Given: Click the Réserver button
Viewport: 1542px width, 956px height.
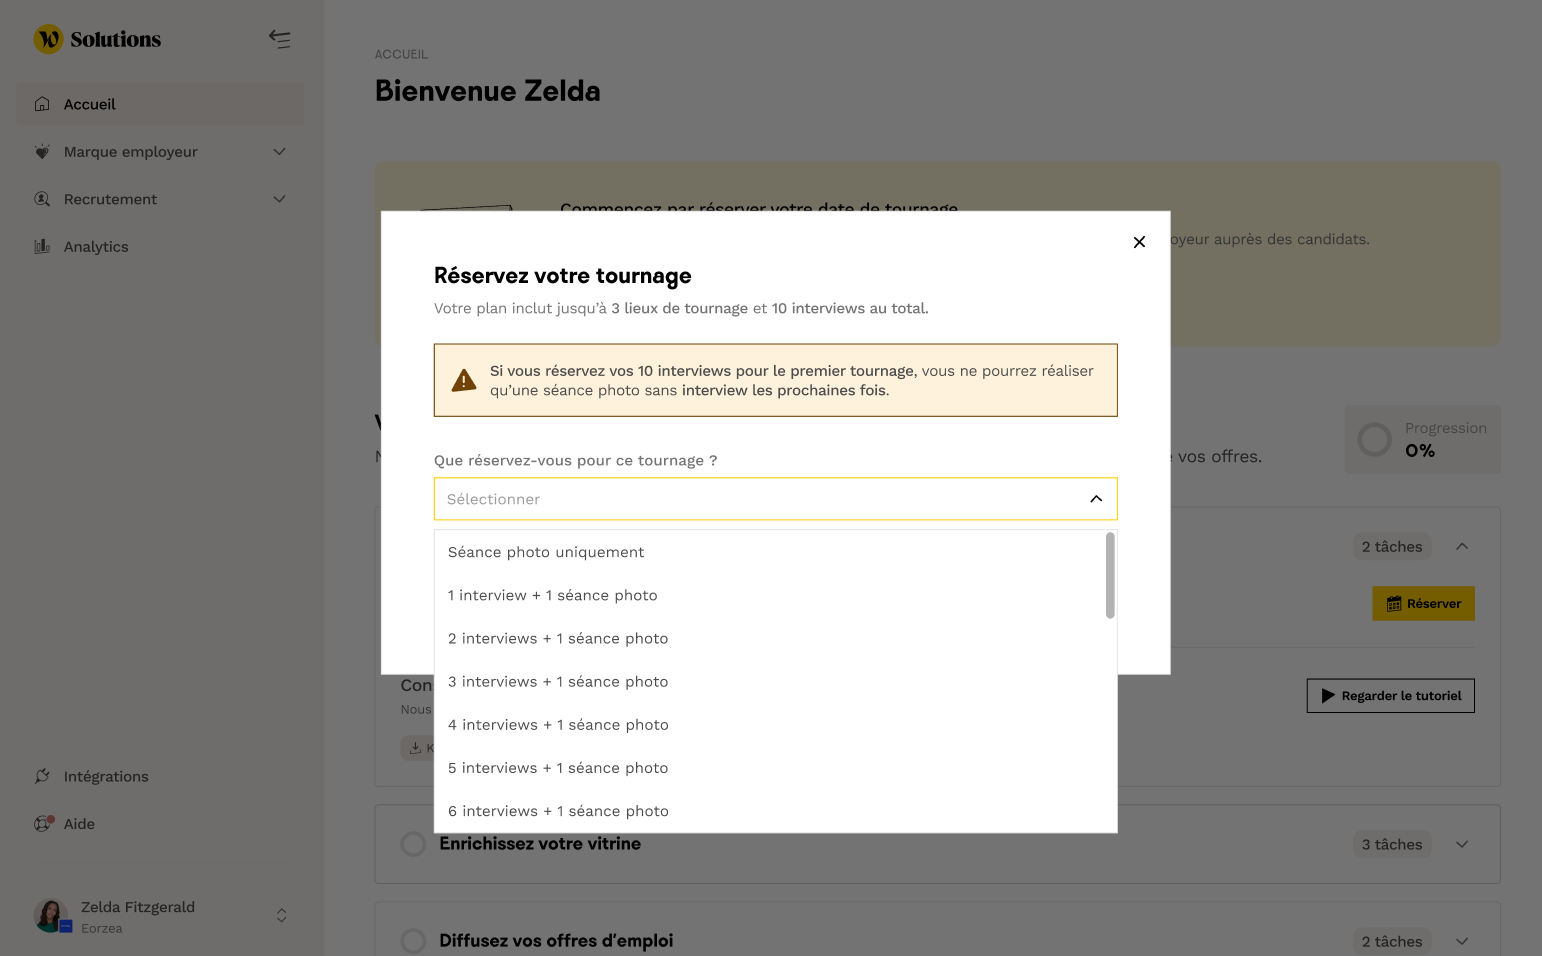Looking at the screenshot, I should (1423, 604).
